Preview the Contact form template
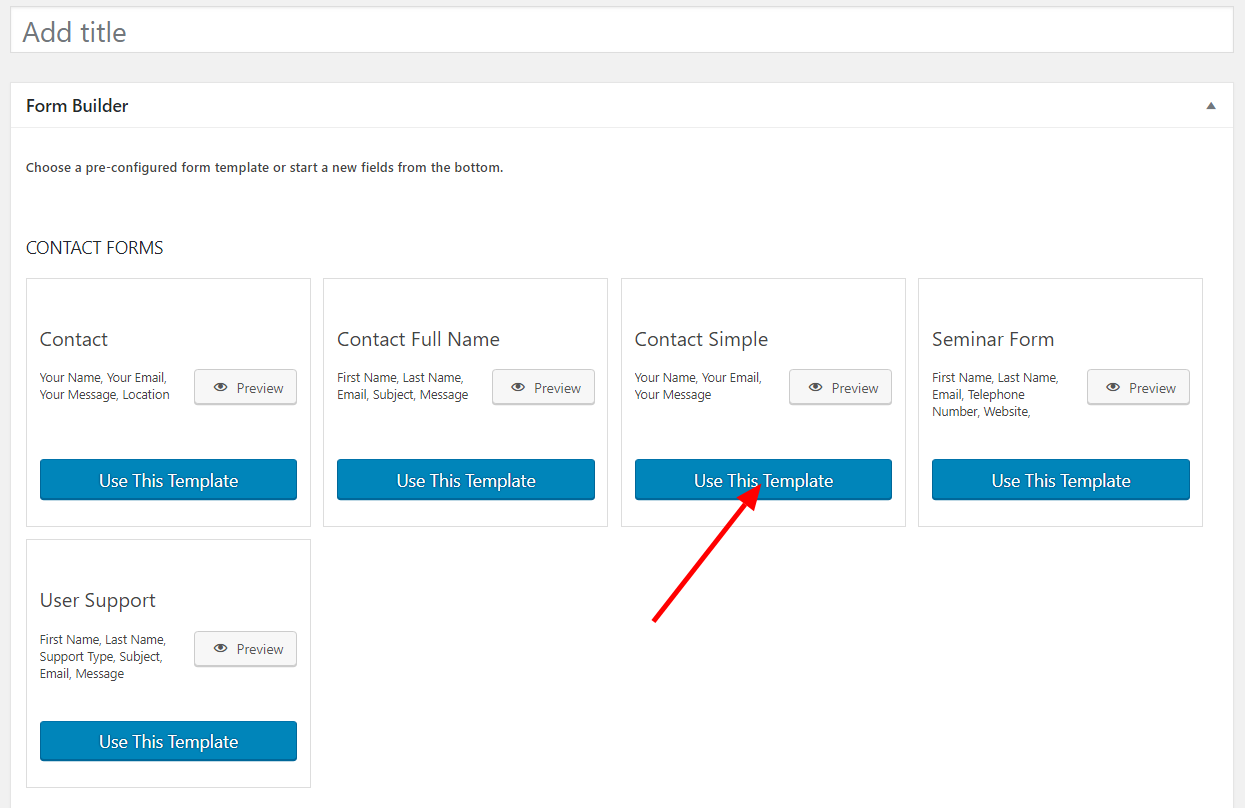The image size is (1245, 808). click(x=245, y=387)
